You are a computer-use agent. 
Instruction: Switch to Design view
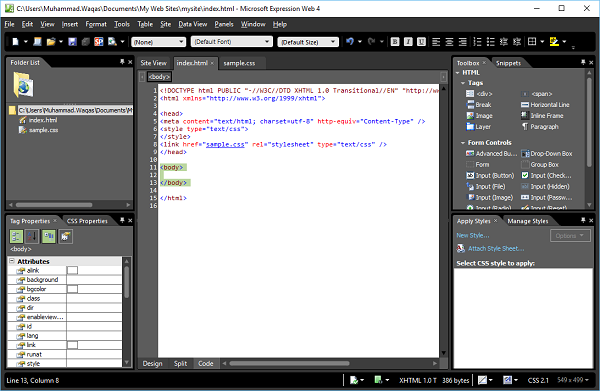(152, 363)
